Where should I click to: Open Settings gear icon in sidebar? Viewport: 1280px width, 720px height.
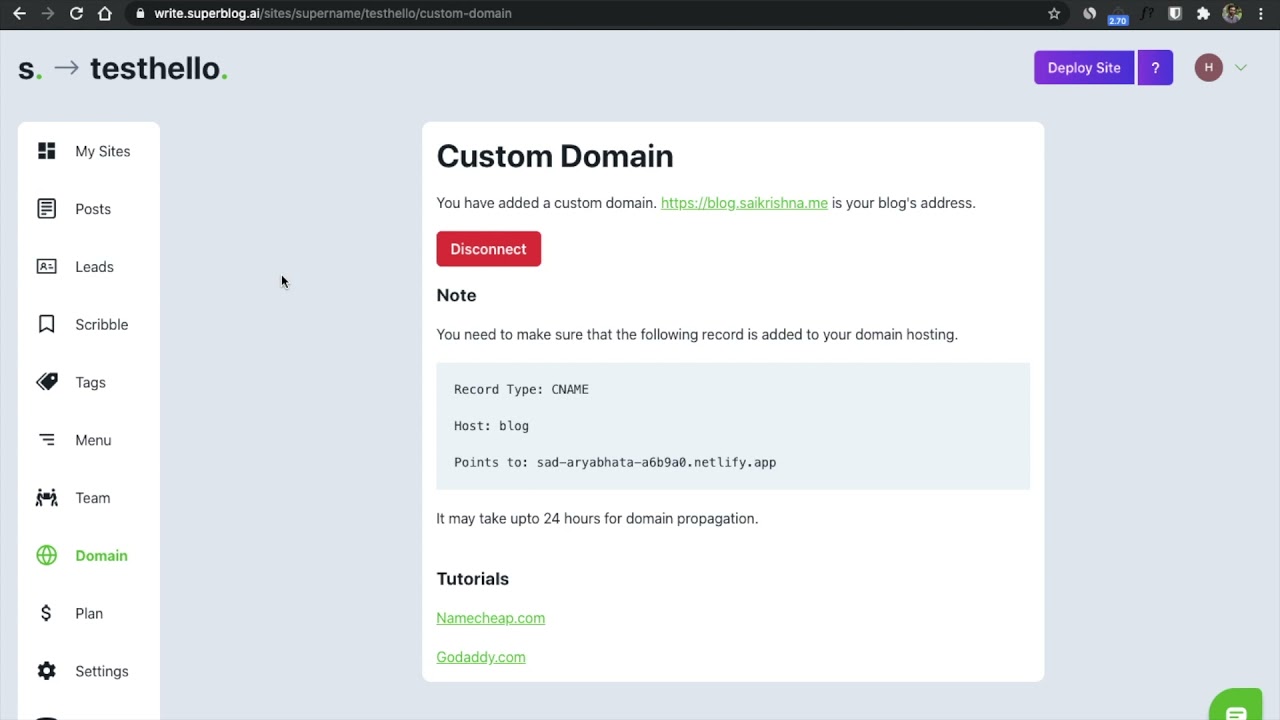[x=47, y=671]
